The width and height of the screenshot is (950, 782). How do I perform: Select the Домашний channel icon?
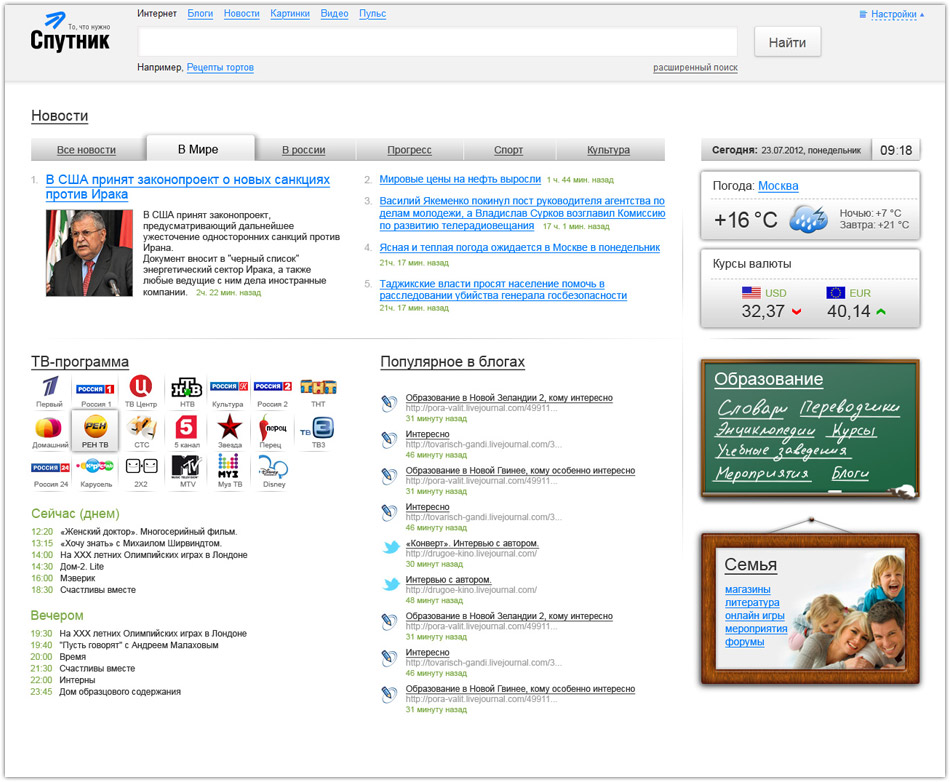[x=48, y=428]
